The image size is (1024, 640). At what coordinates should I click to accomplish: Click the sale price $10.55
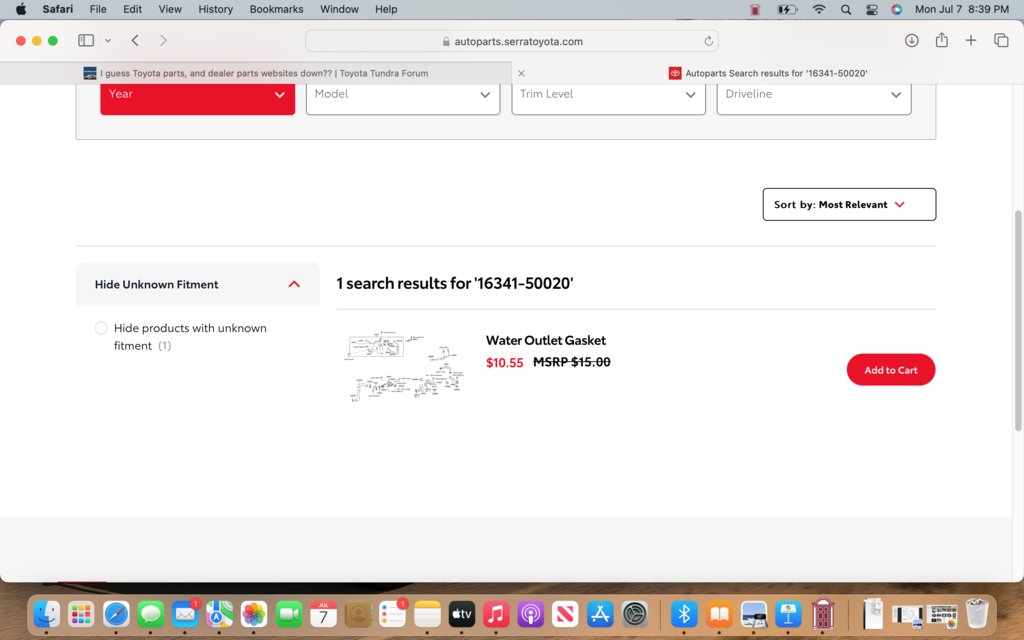[x=504, y=362]
